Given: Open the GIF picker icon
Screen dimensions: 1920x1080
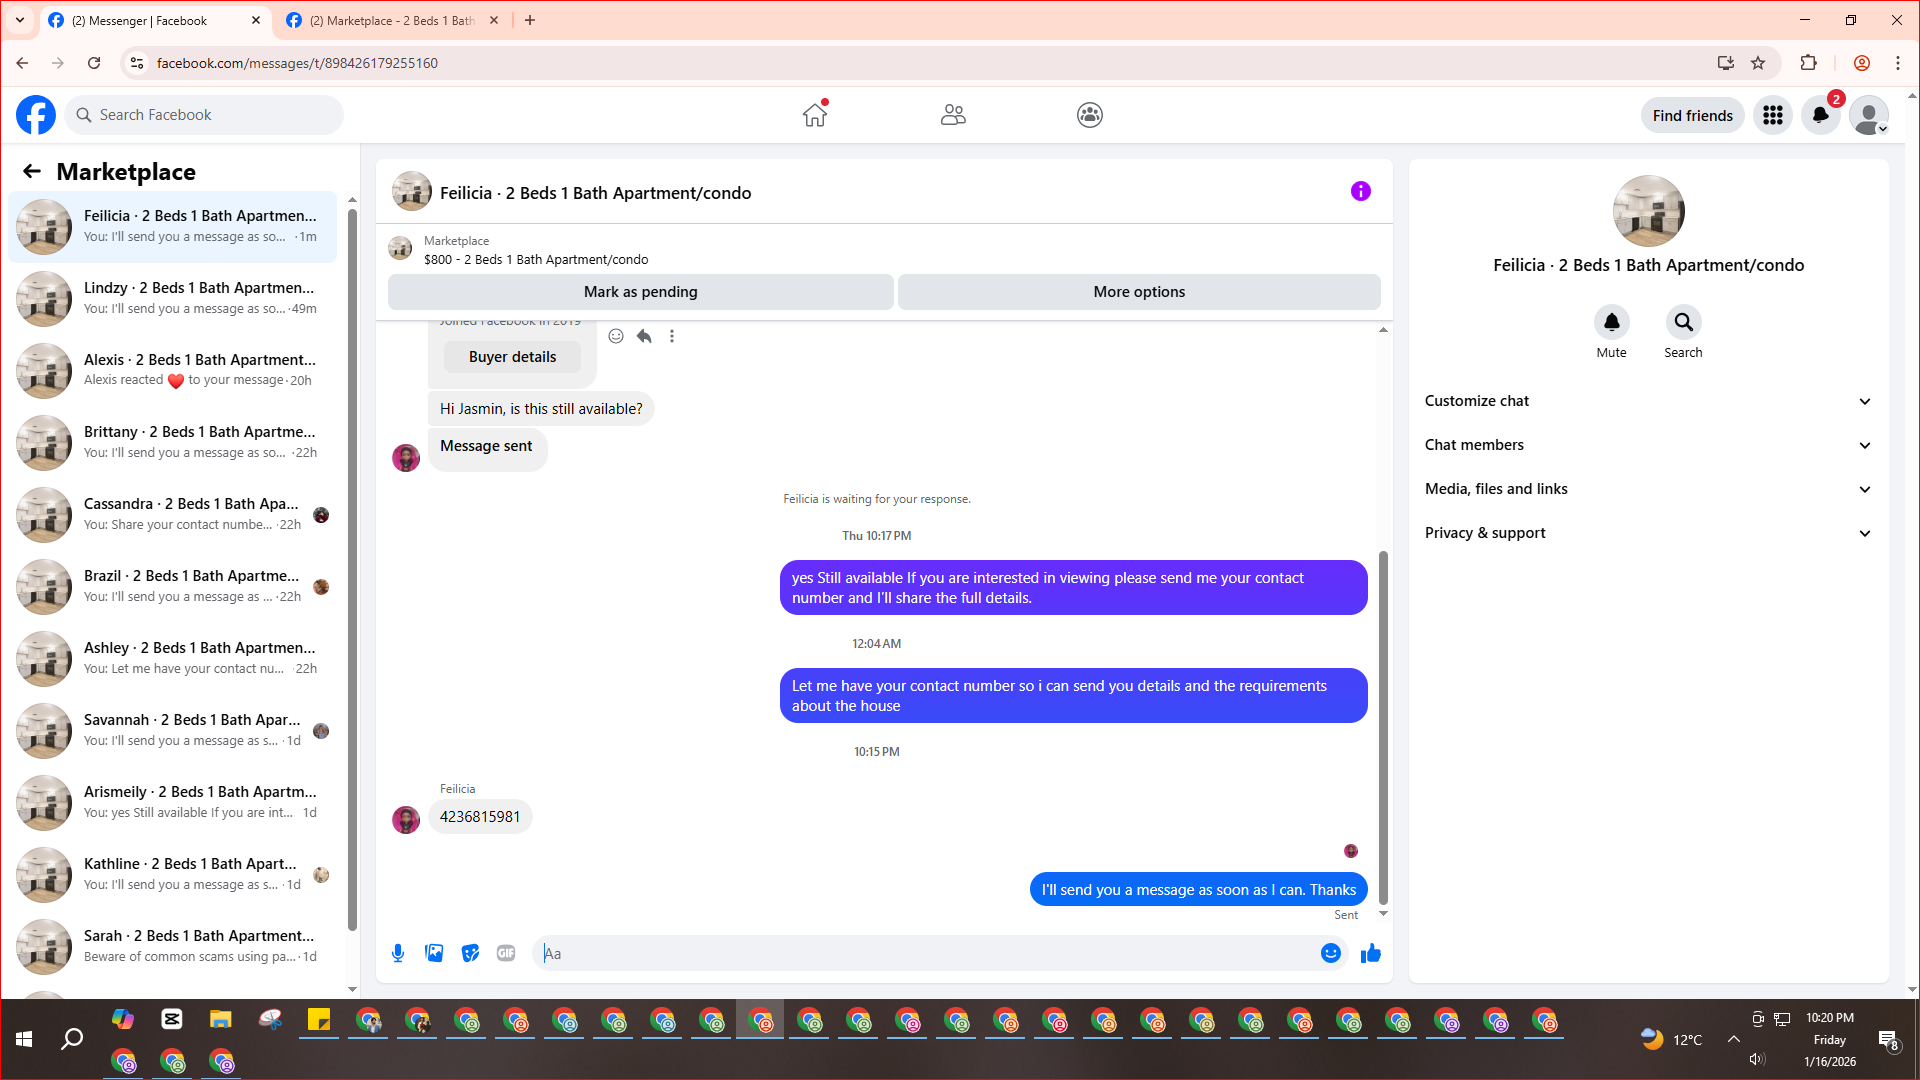Looking at the screenshot, I should point(506,953).
